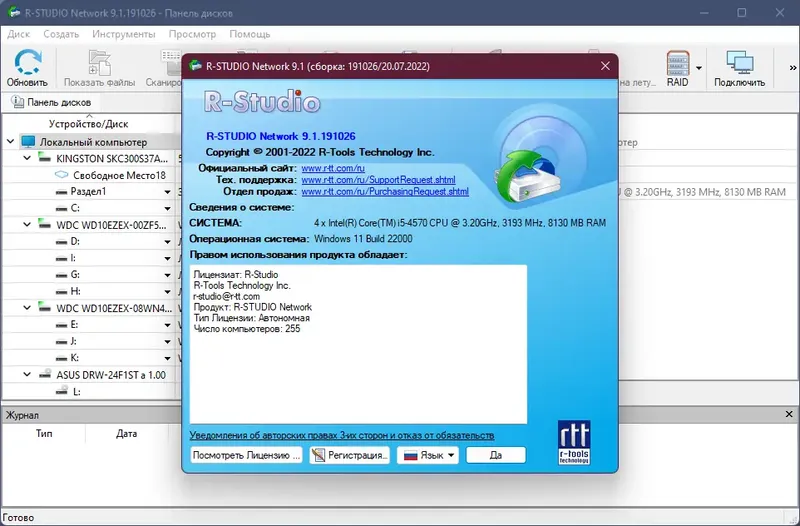Open the SupportRequest.shtml support link
This screenshot has height=526, width=800.
[378, 180]
